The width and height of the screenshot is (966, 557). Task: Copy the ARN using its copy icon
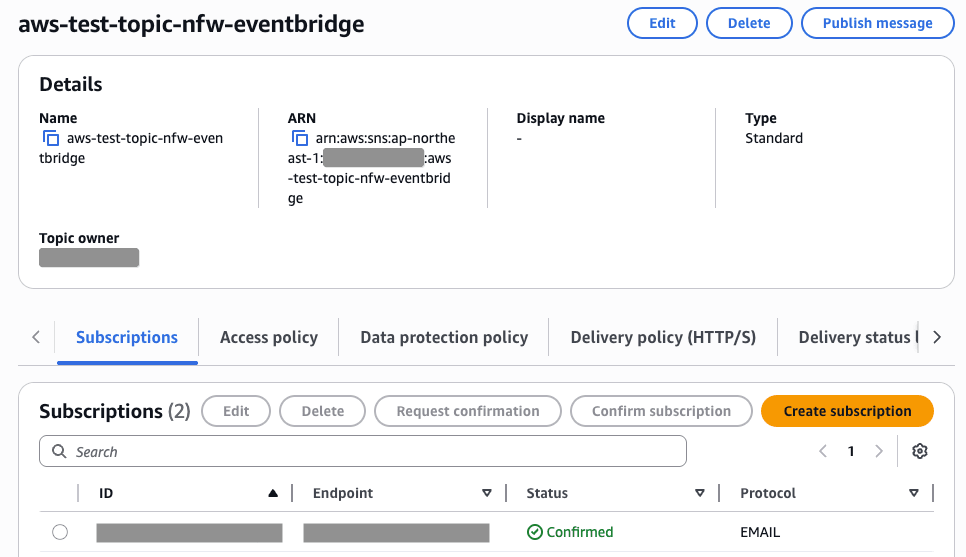299,138
